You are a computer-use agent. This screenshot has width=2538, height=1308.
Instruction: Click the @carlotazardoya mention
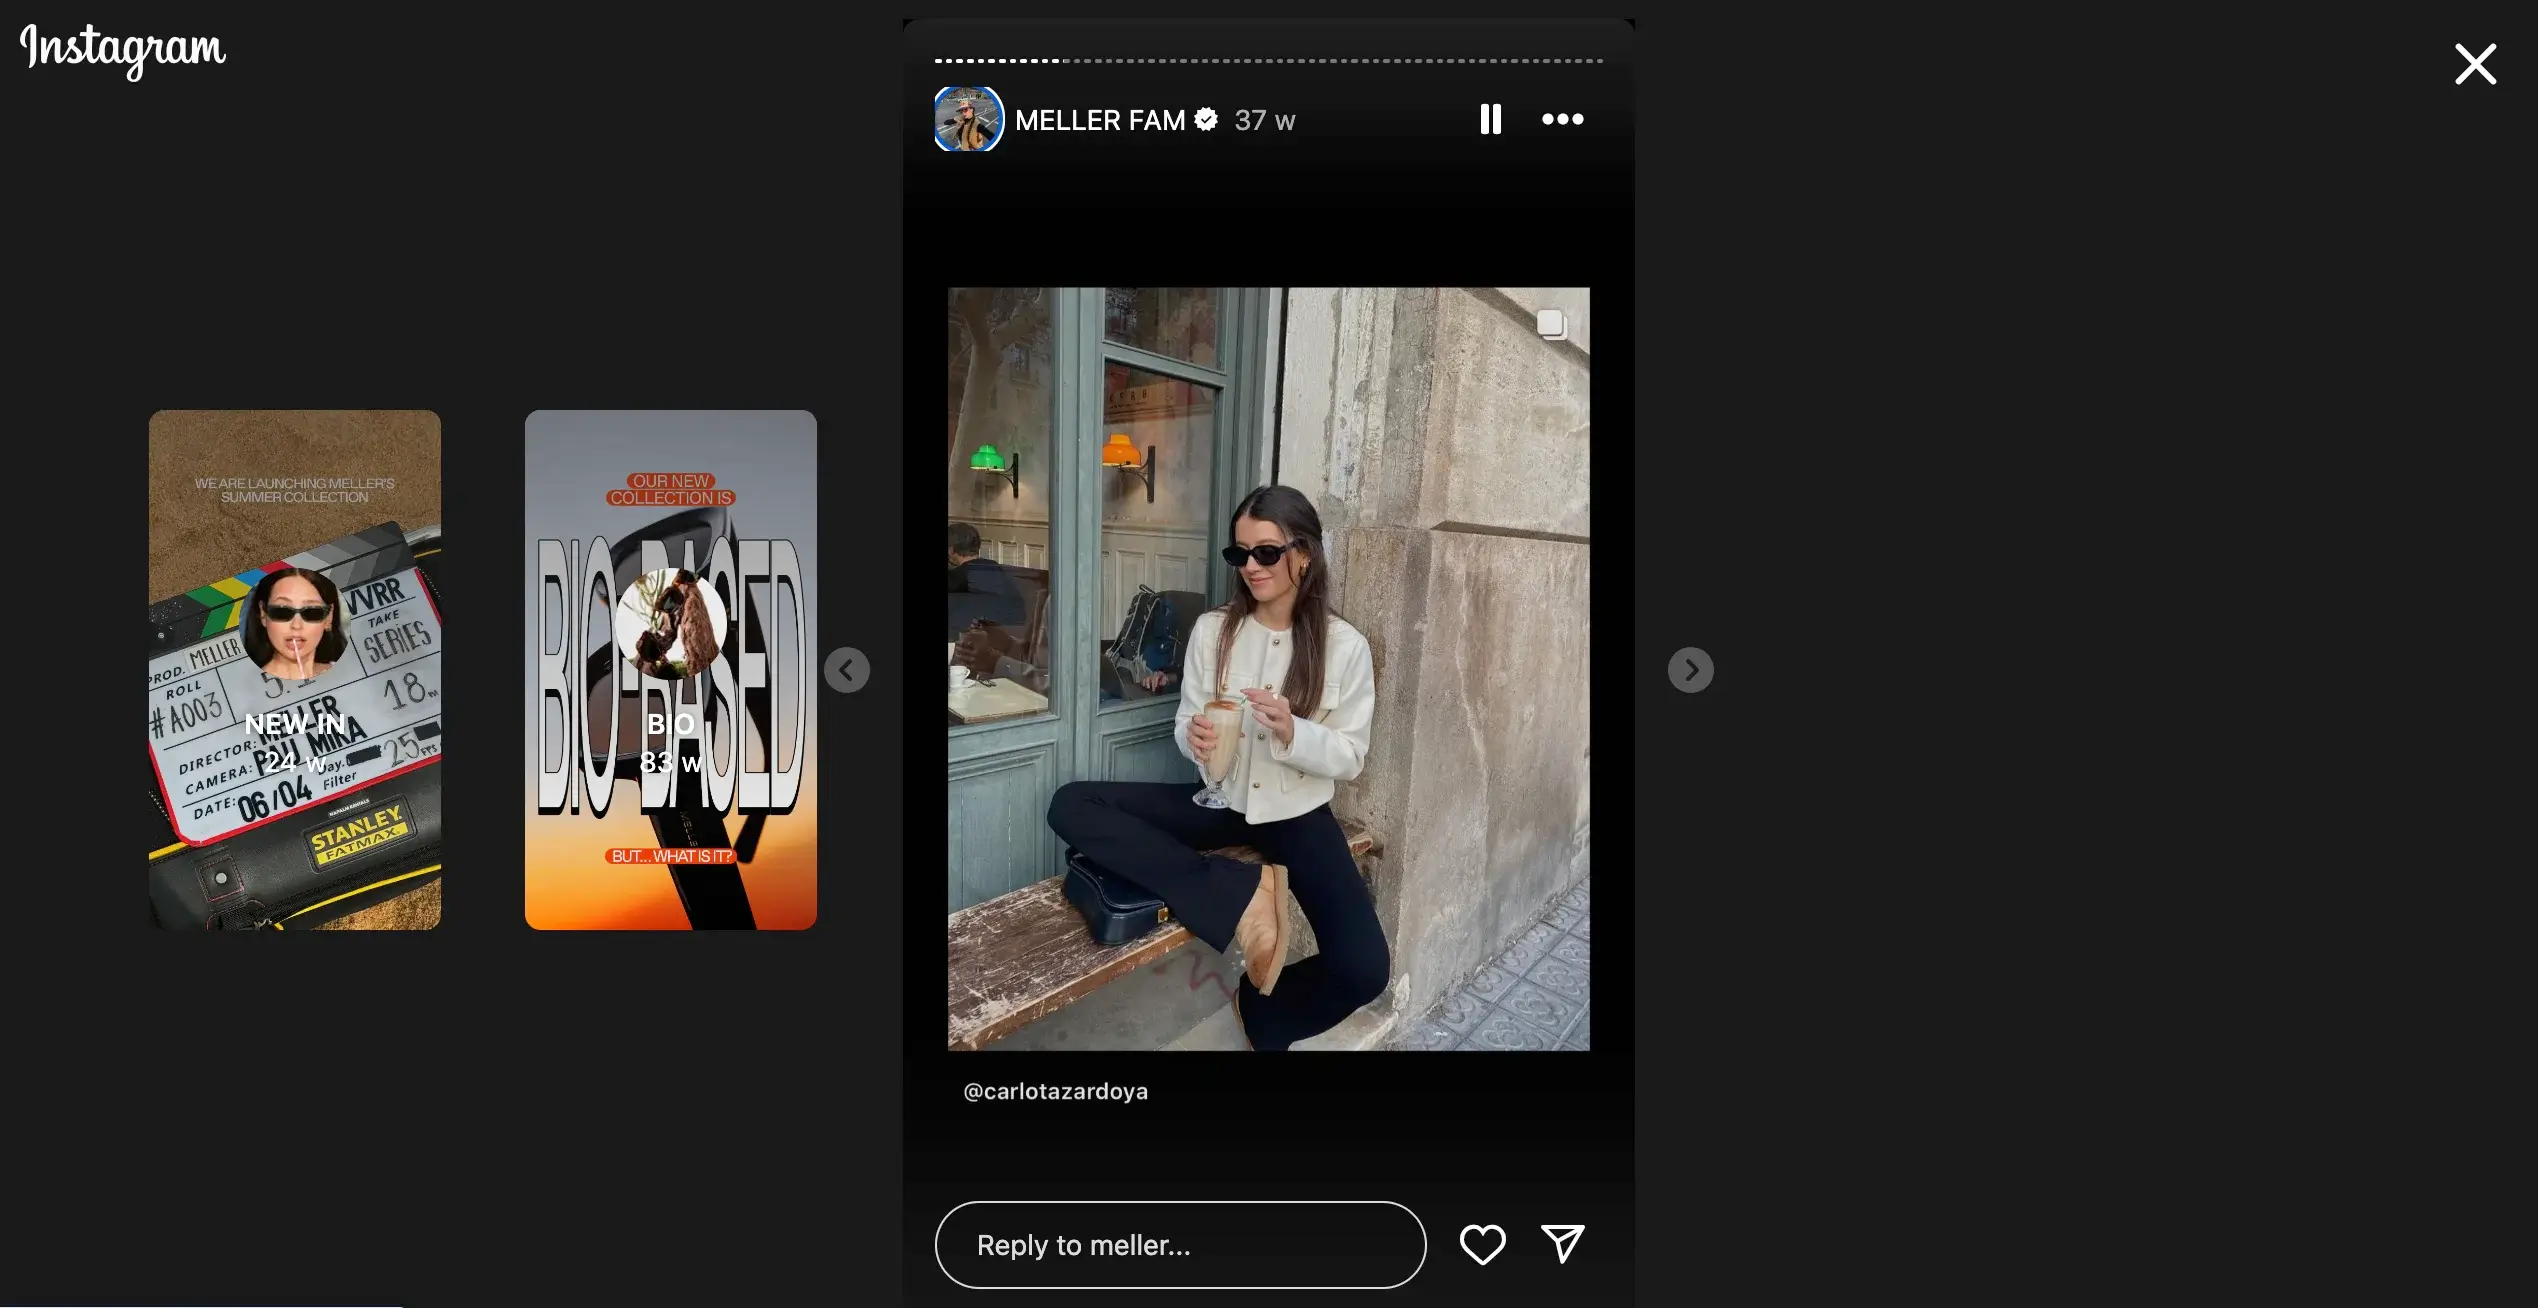tap(1055, 1091)
